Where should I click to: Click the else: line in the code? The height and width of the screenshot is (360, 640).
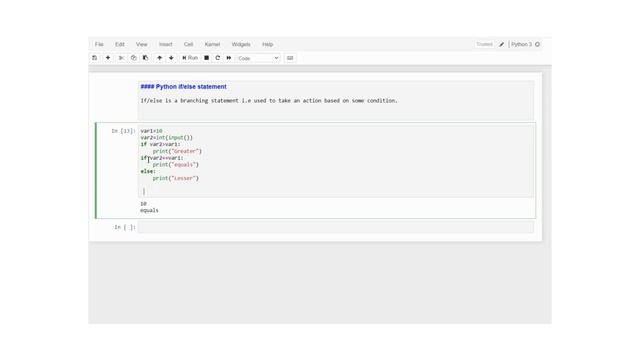(148, 171)
